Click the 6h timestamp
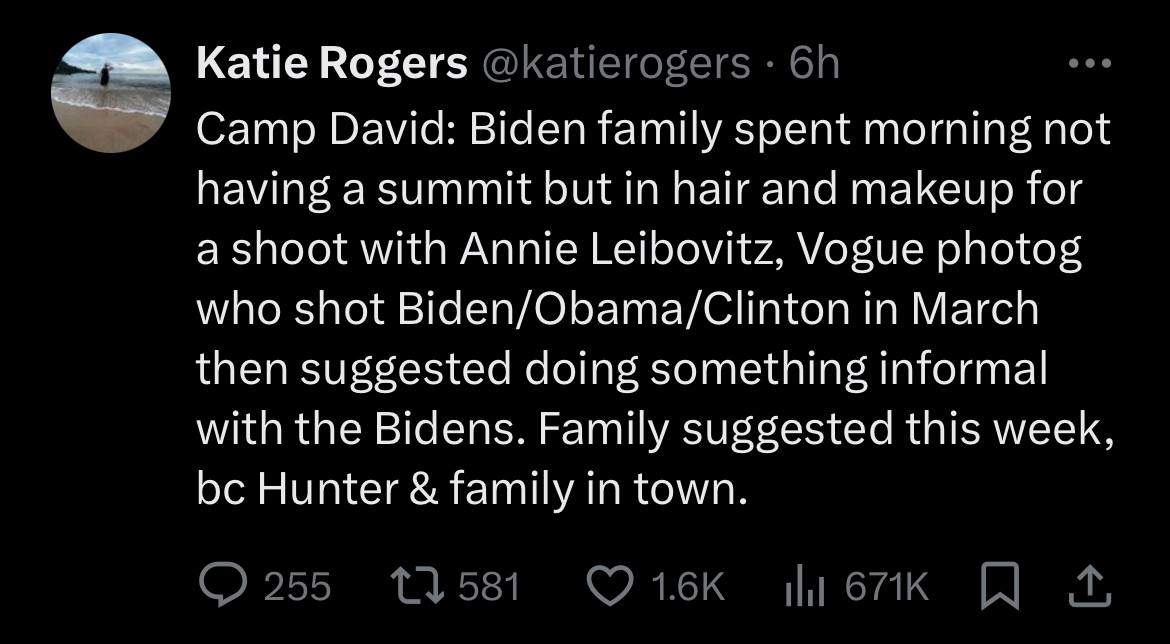Image resolution: width=1170 pixels, height=644 pixels. click(814, 65)
